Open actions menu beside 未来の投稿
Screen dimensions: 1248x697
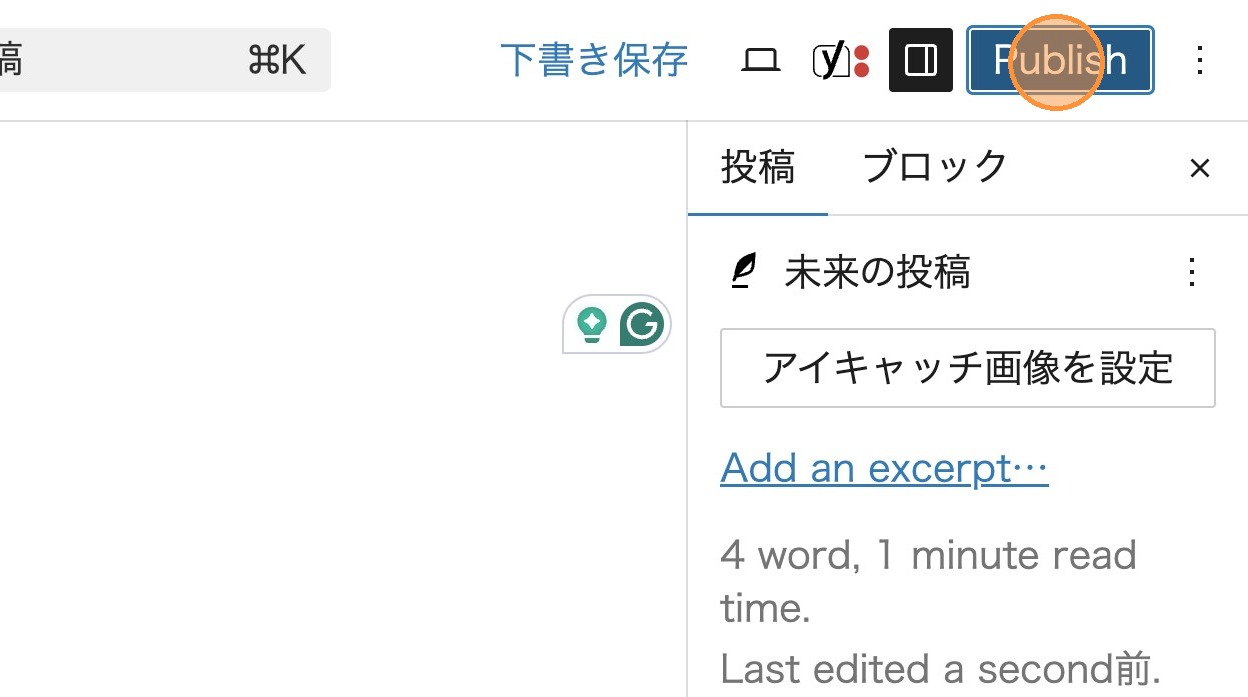coord(1191,271)
